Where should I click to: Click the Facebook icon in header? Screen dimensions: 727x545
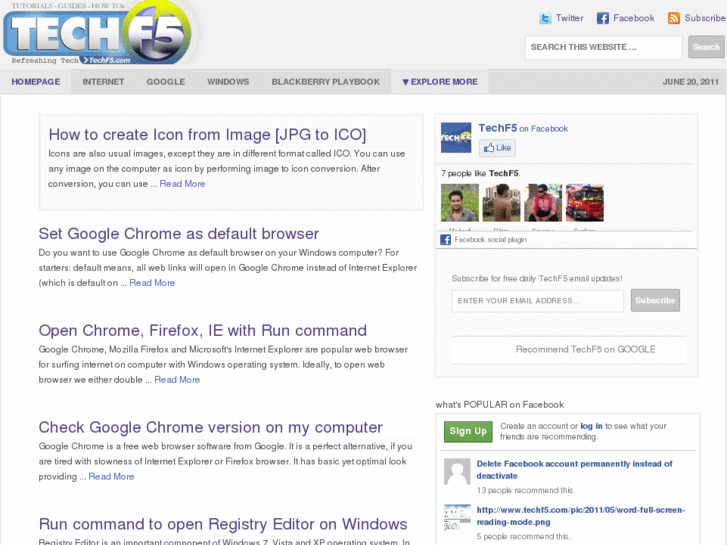(x=602, y=18)
